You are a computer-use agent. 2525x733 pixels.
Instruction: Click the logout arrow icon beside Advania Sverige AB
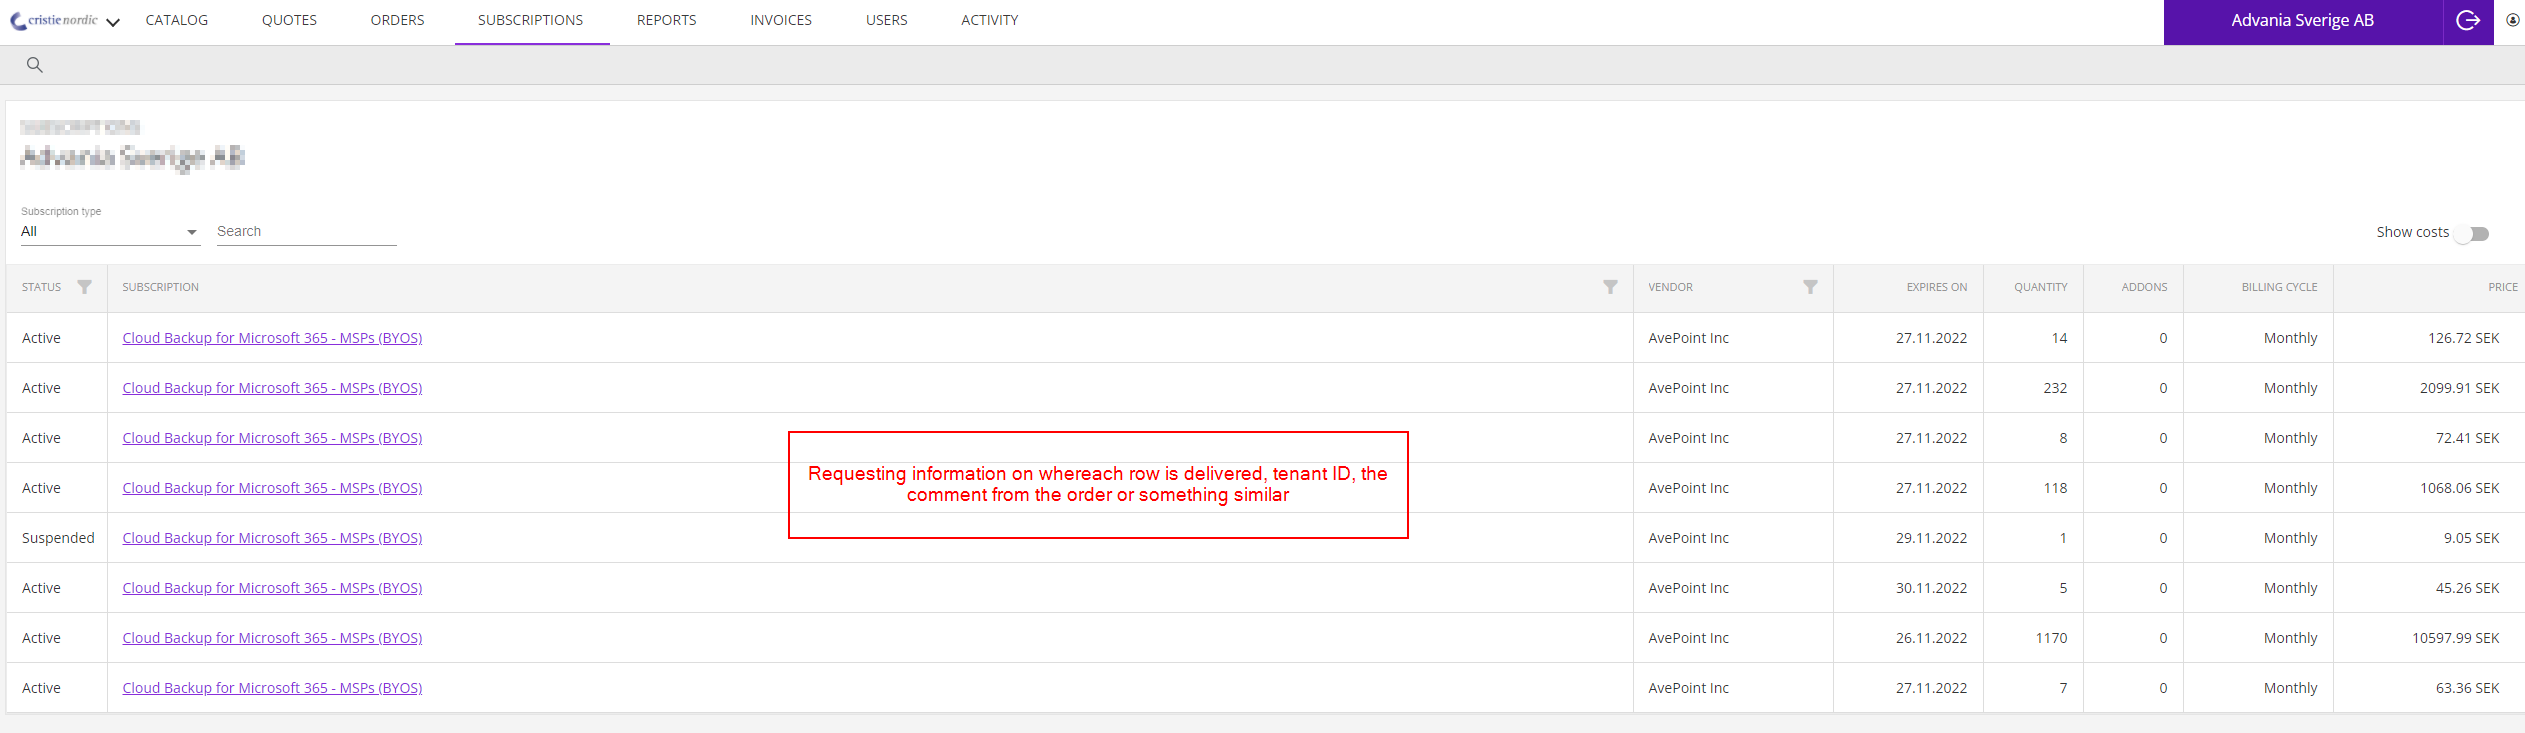pos(2468,21)
